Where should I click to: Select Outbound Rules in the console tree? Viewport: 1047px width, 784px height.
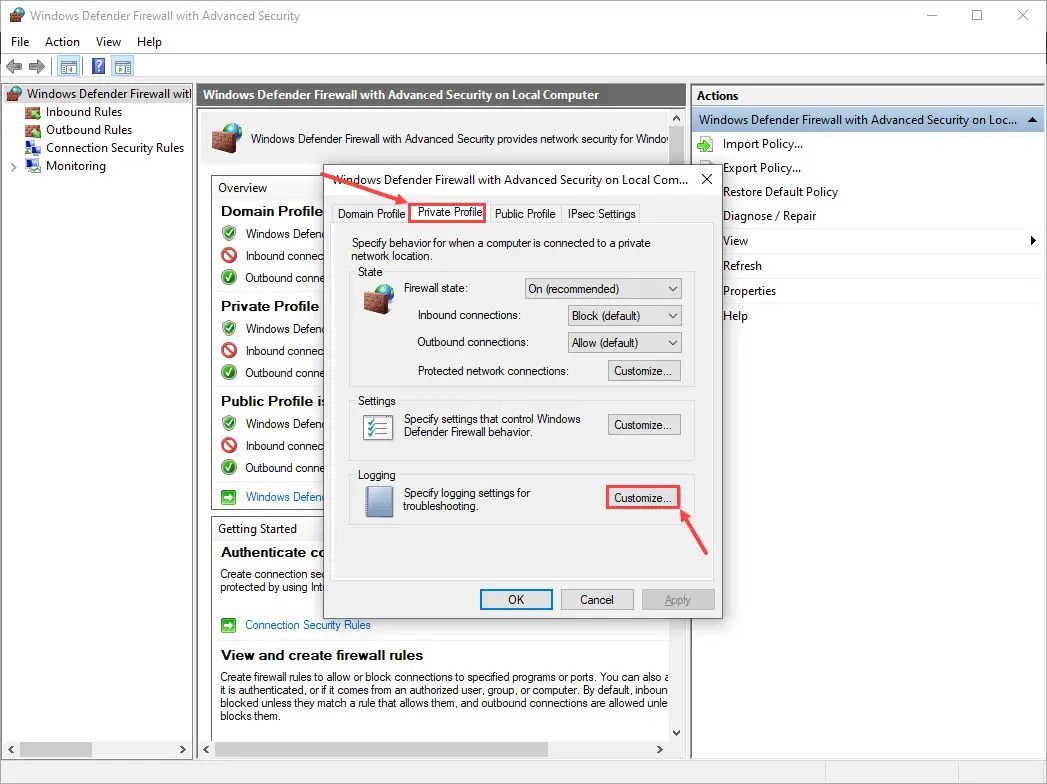tap(88, 130)
